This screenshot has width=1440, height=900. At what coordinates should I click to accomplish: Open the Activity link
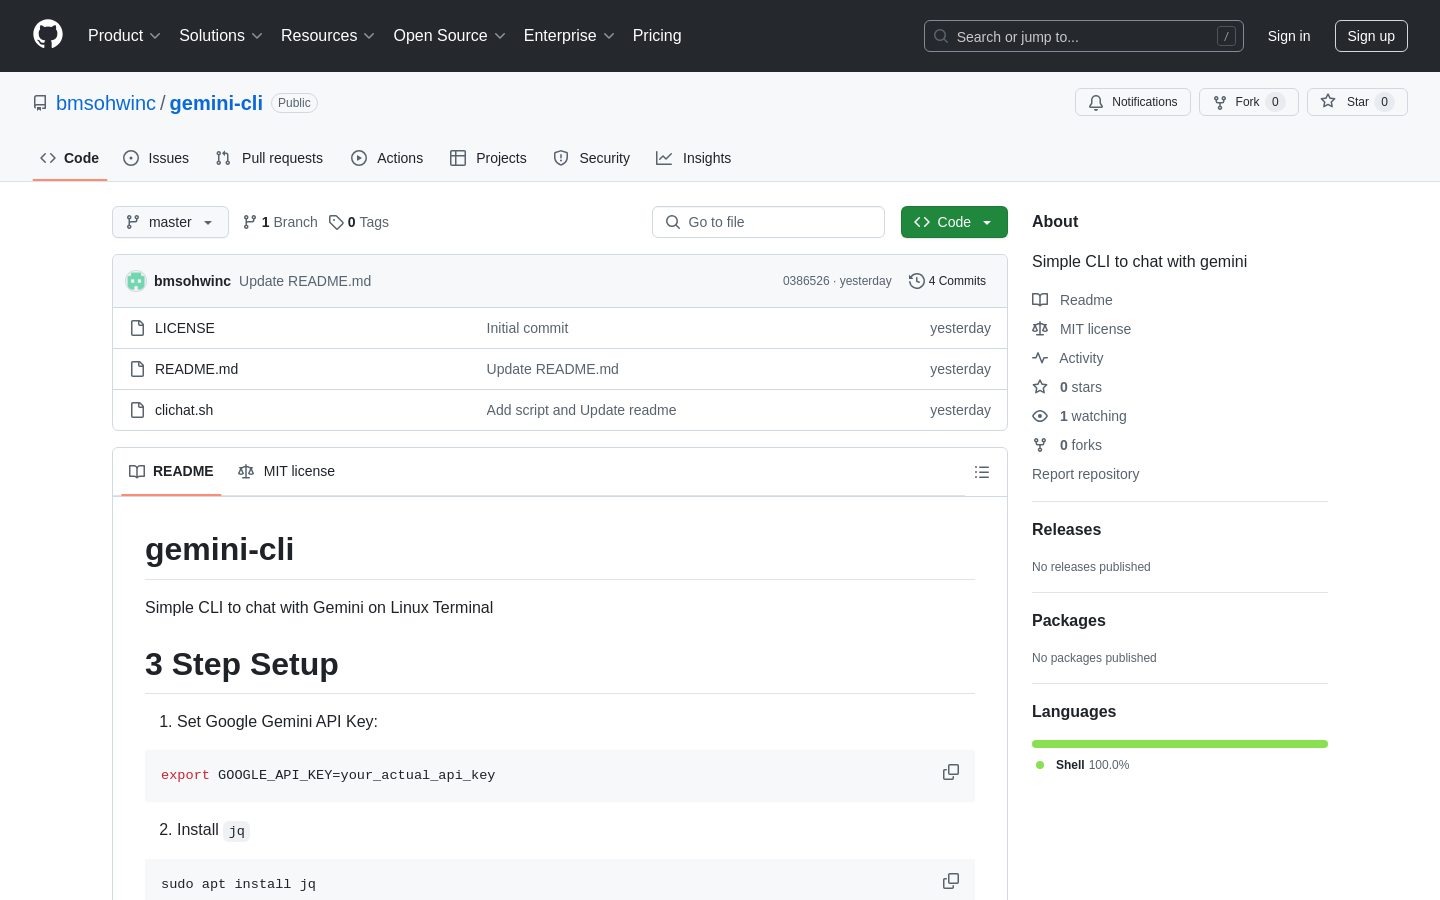click(x=1068, y=358)
